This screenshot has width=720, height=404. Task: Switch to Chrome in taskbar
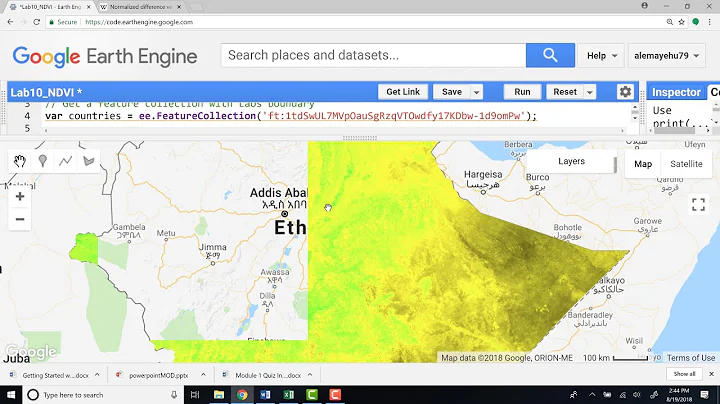pos(242,395)
